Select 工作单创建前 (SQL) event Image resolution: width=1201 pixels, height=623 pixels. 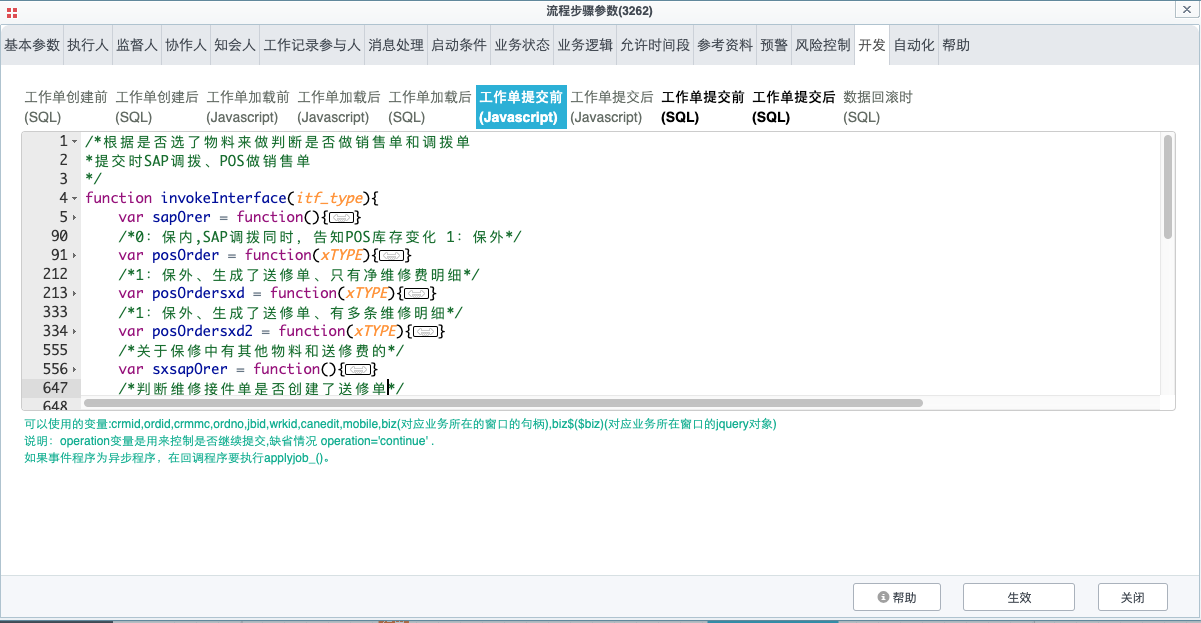pos(66,107)
